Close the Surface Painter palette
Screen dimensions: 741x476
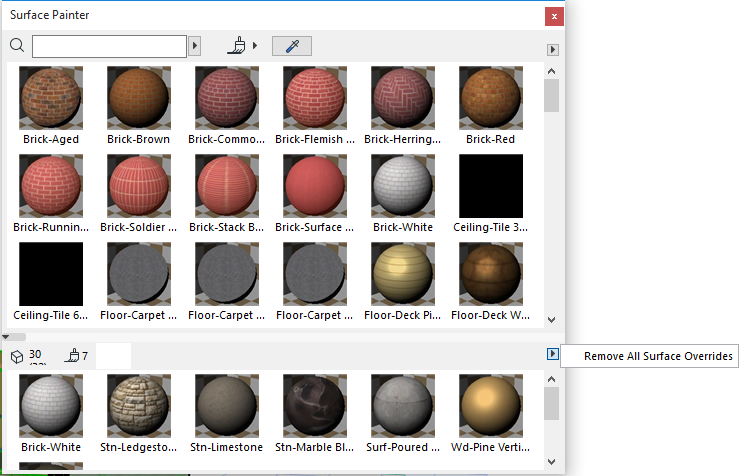coord(552,16)
